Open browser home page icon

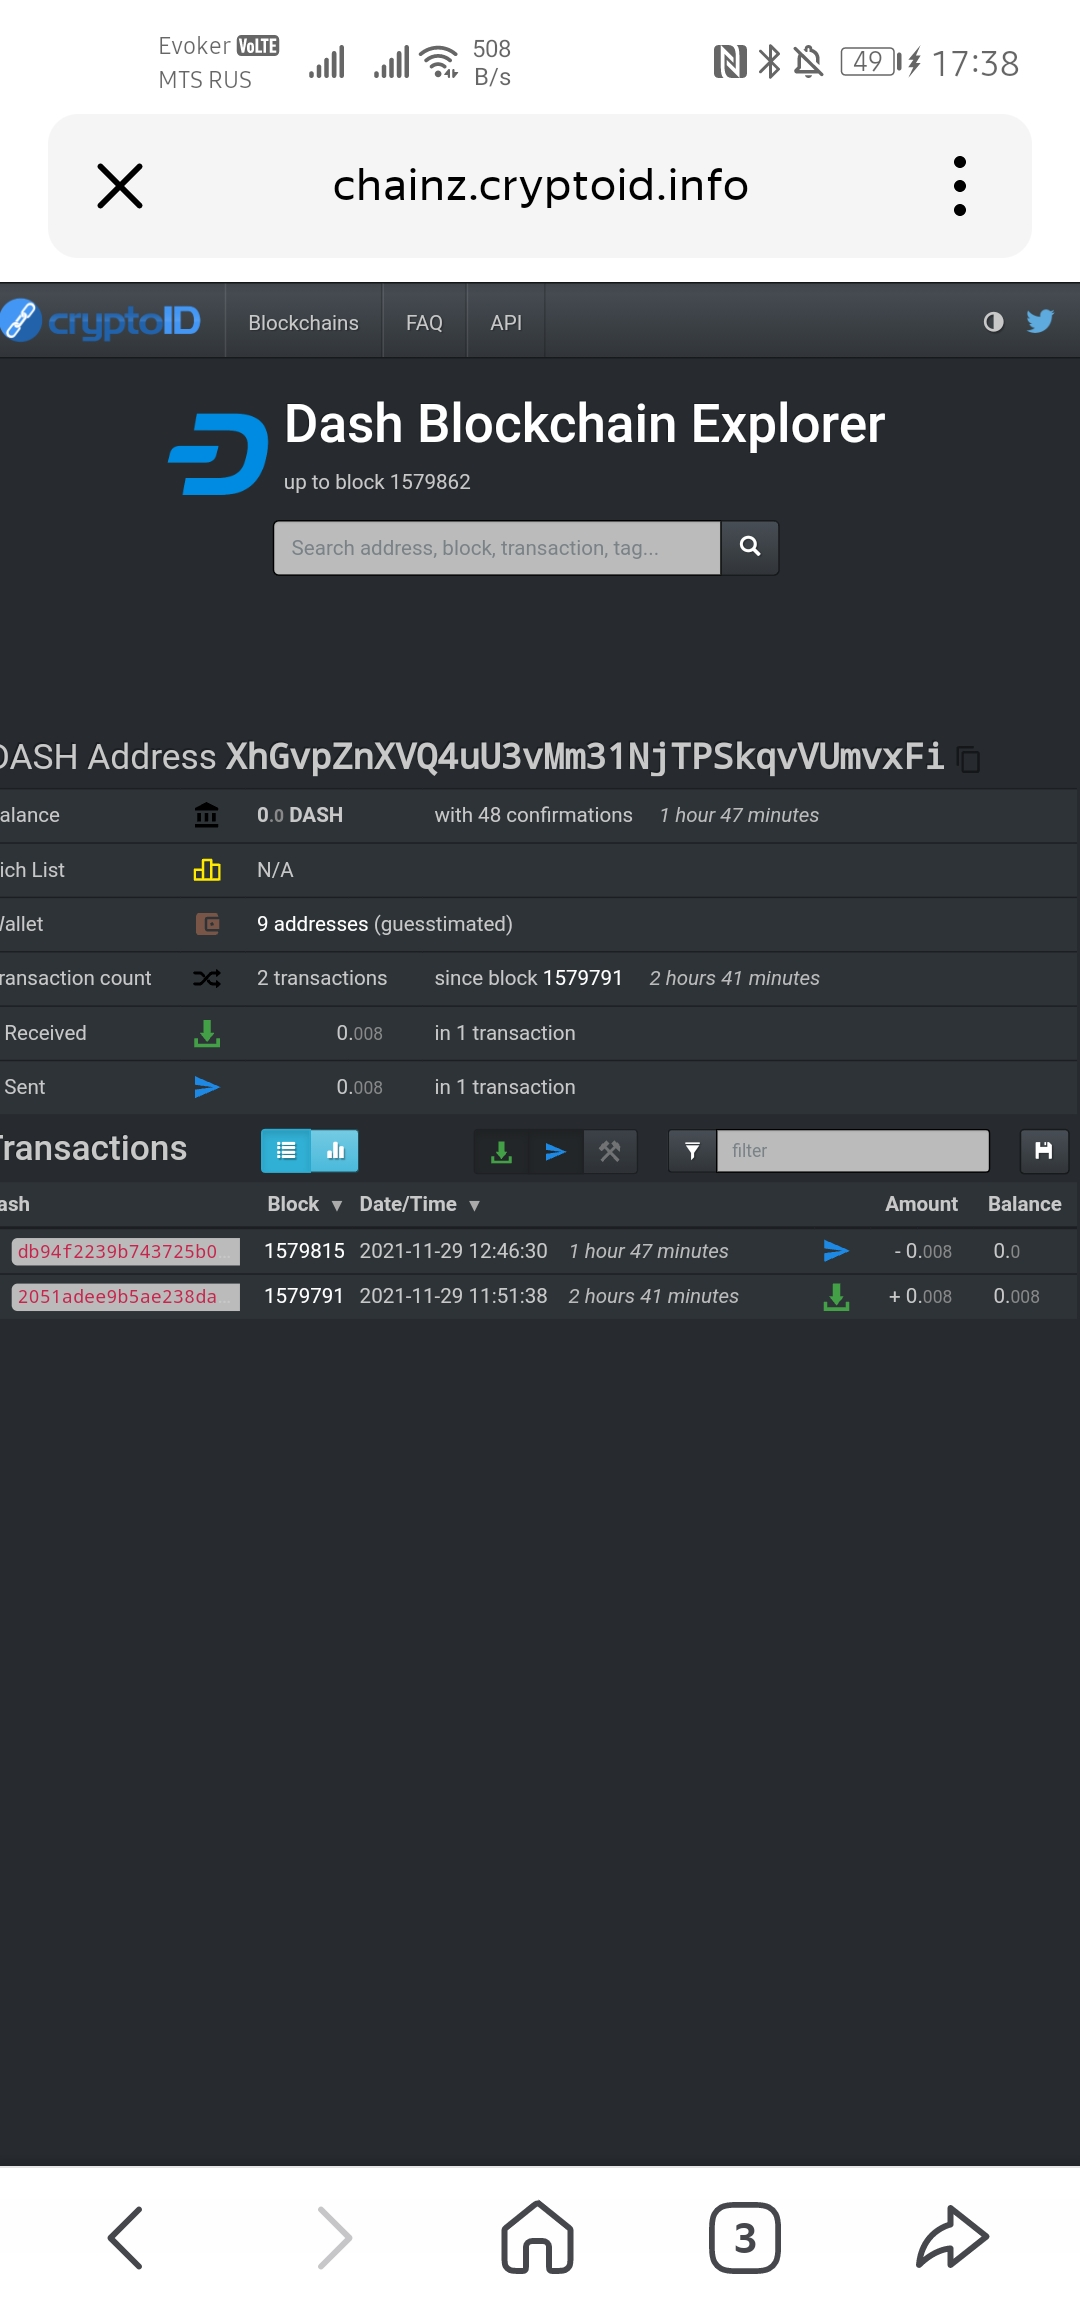[x=537, y=2237]
